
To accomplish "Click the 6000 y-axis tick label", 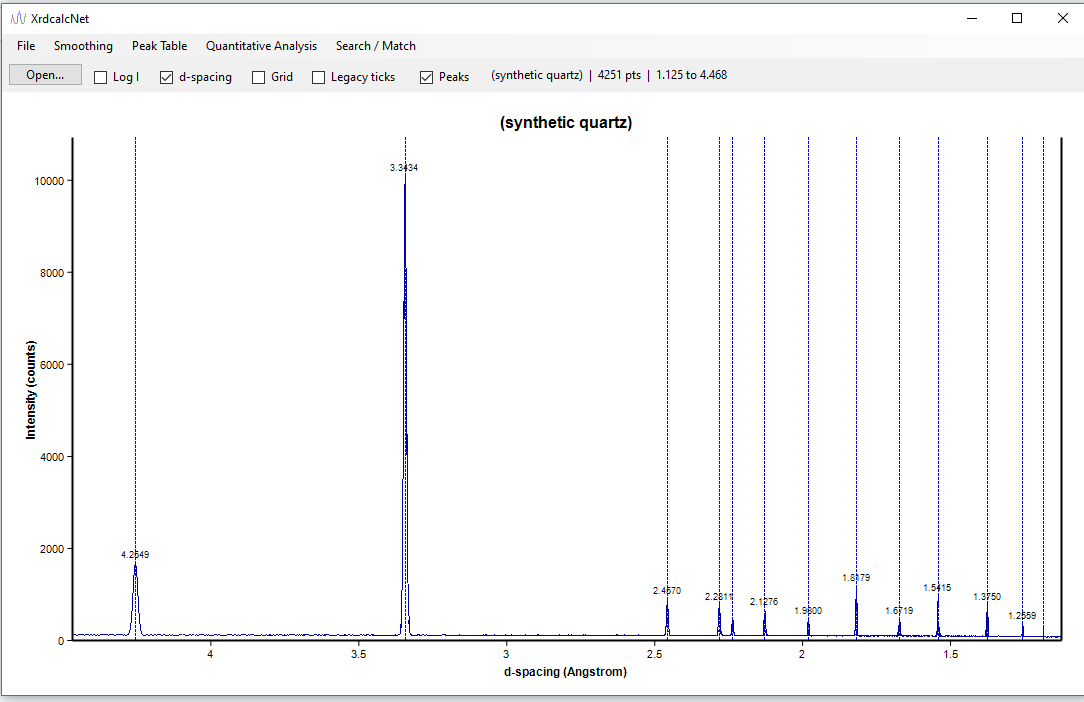I will pos(52,365).
